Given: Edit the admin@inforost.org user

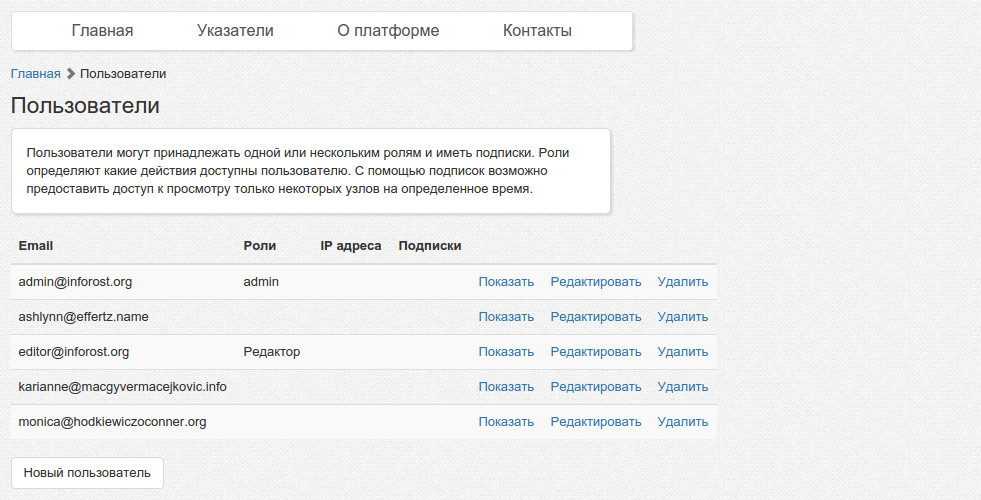Looking at the screenshot, I should 595,282.
